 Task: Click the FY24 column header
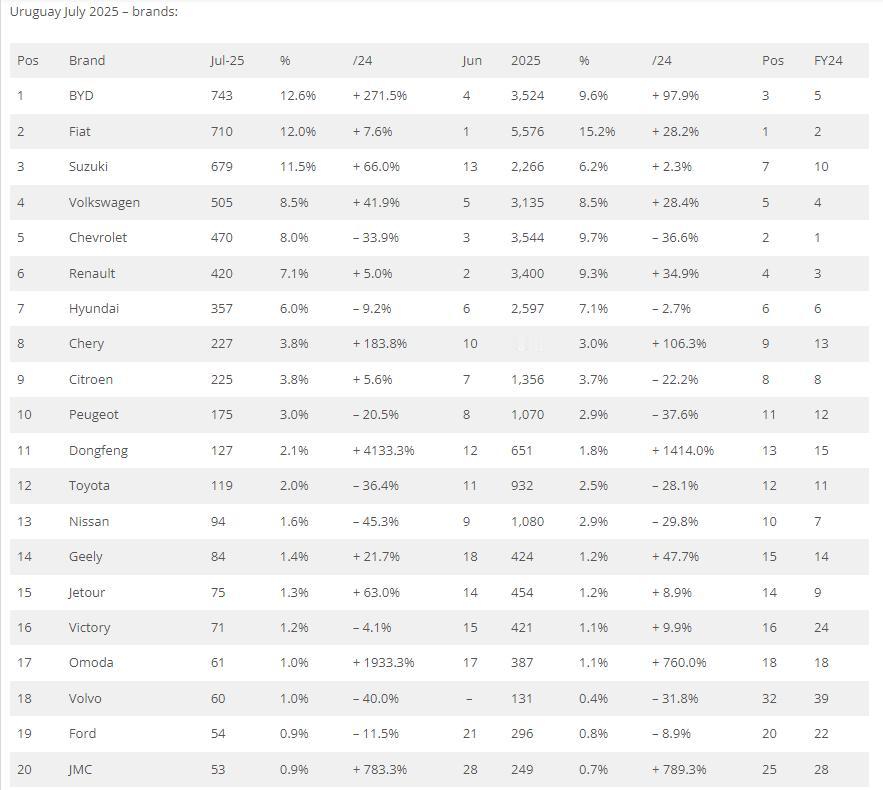[828, 60]
